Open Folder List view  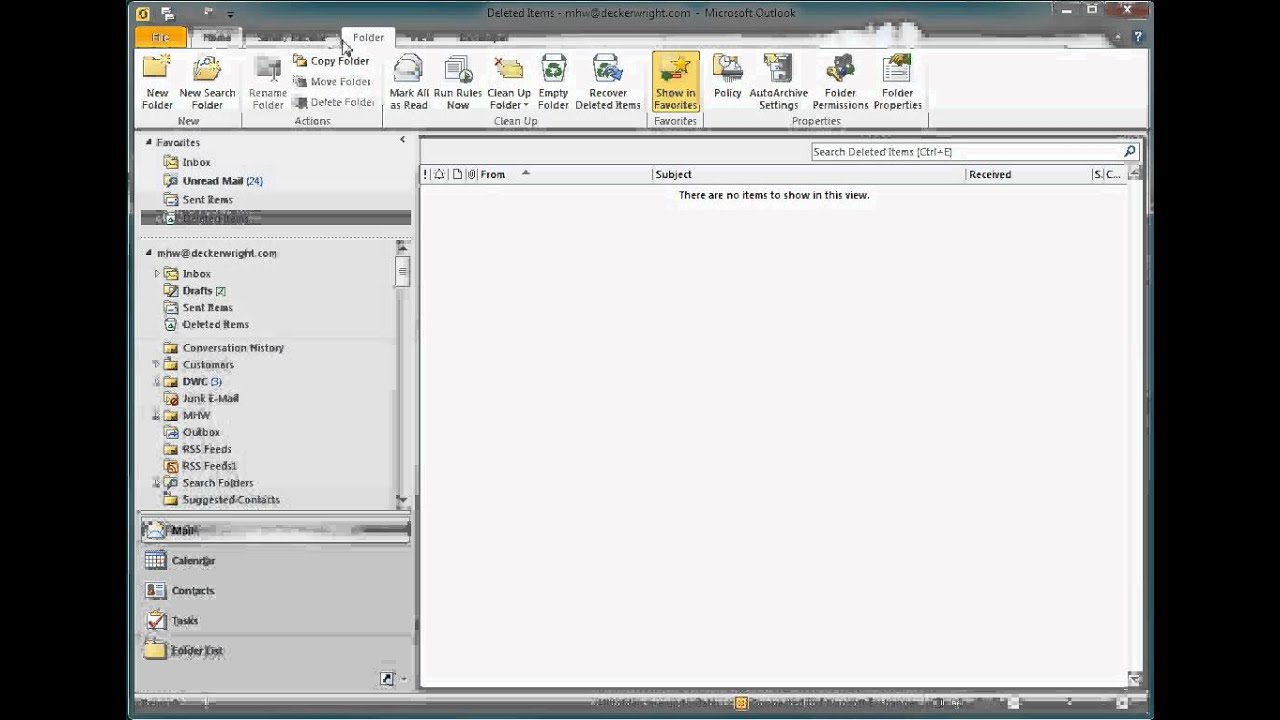[x=276, y=651]
